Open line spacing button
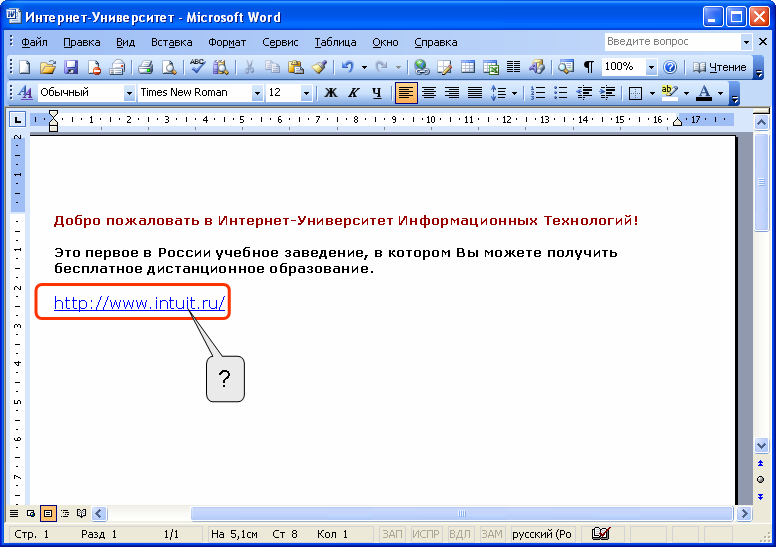Image resolution: width=776 pixels, height=547 pixels. (x=497, y=93)
